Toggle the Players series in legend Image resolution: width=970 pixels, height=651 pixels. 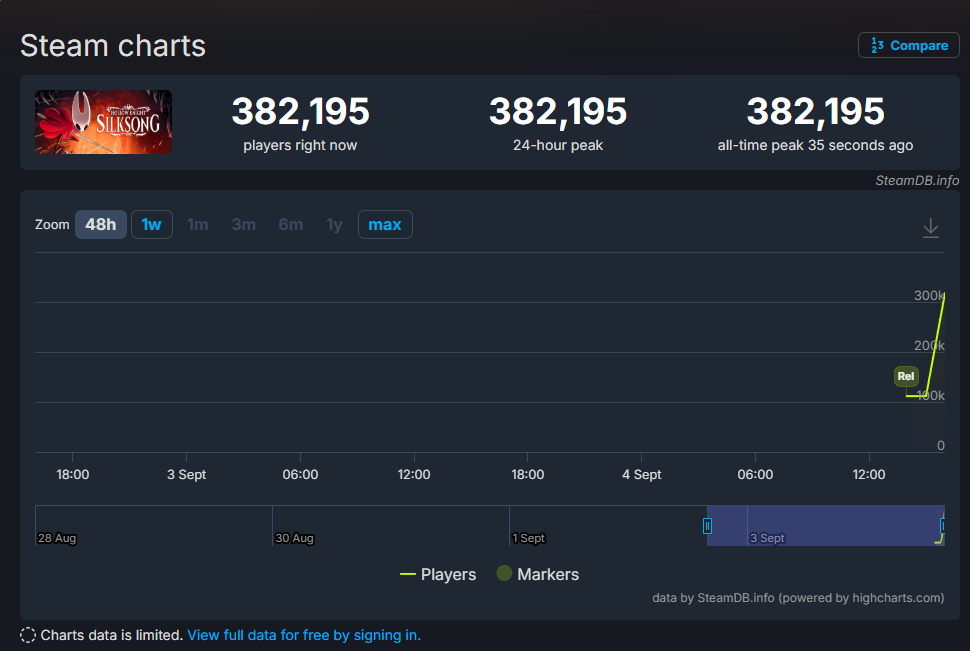(x=438, y=574)
